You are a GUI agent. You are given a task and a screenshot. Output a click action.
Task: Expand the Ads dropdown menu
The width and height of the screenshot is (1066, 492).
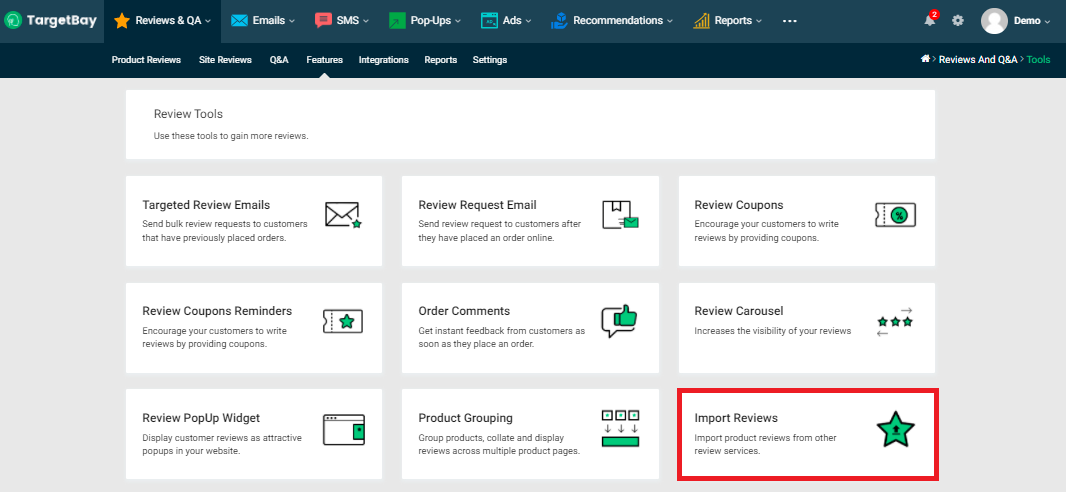point(528,21)
